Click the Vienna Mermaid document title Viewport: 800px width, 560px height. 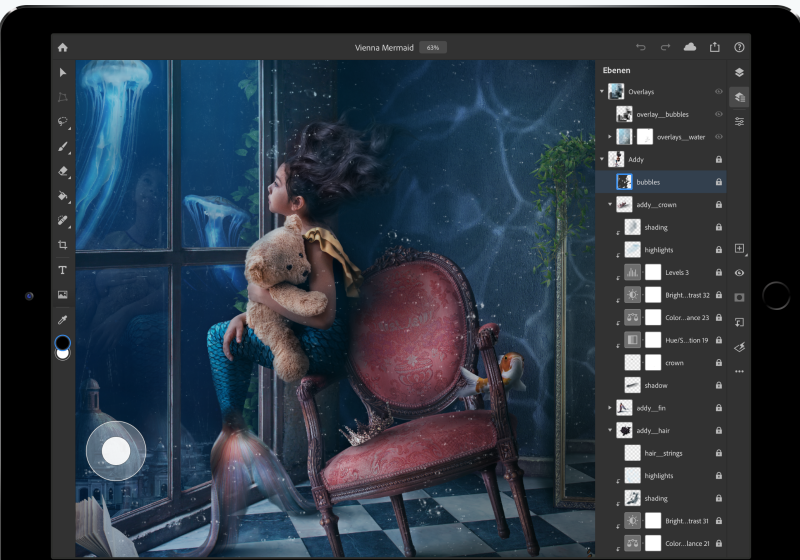[x=384, y=47]
